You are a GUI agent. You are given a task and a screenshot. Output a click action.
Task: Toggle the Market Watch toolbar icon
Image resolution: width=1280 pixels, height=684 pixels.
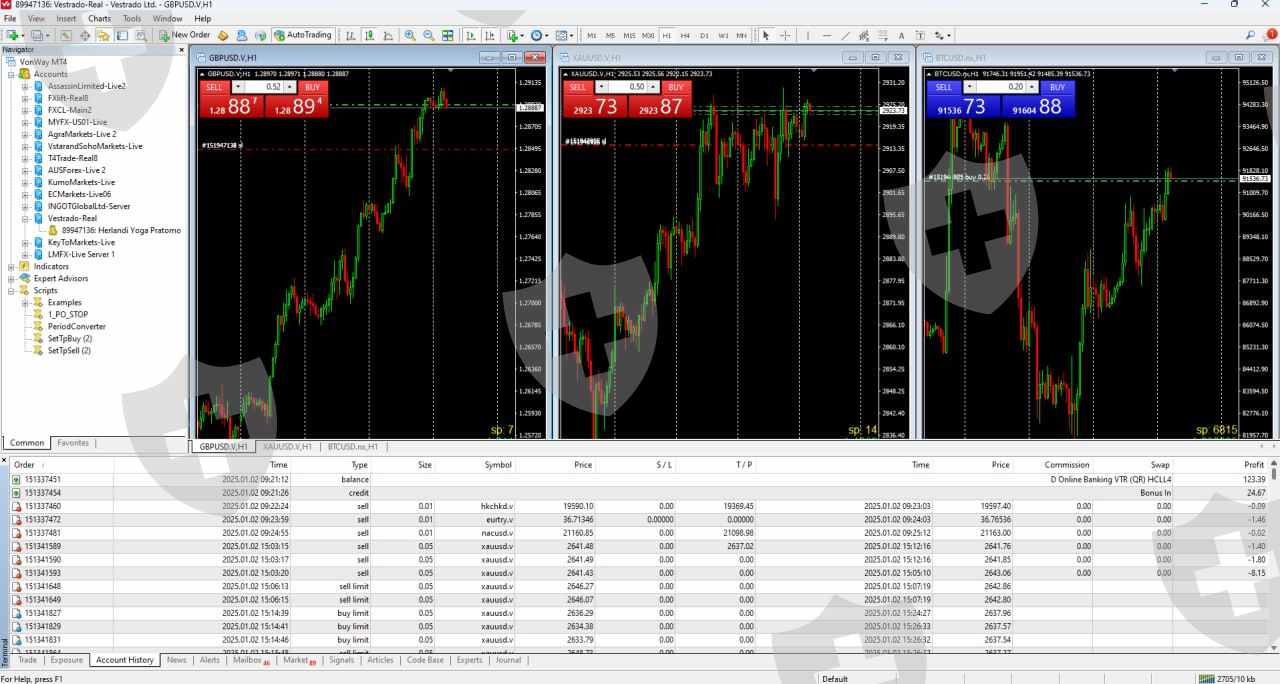click(65, 35)
